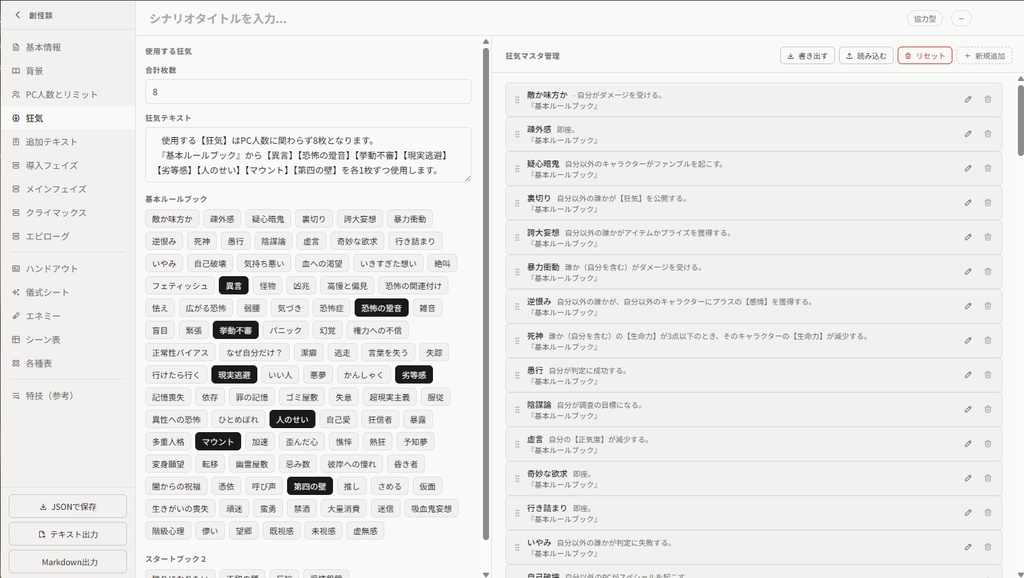1024x578 pixels.
Task: Delete the 疑心暗鬼 master entry
Action: (x=987, y=169)
